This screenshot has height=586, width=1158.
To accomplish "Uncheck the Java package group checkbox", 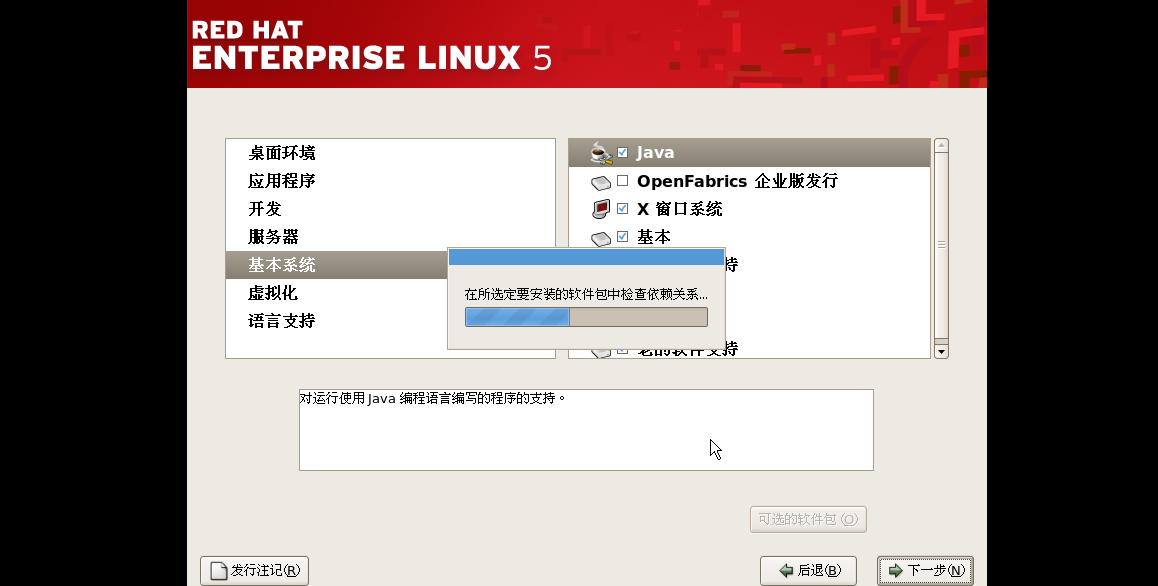I will [621, 152].
